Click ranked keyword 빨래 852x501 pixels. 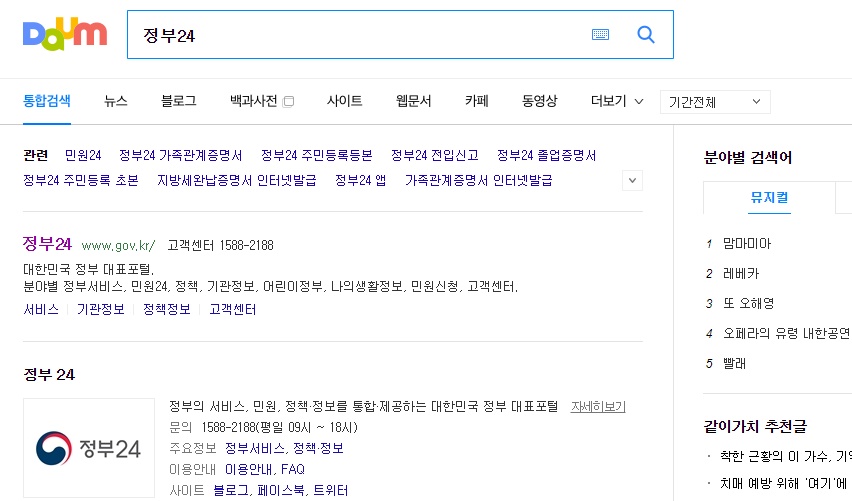734,363
